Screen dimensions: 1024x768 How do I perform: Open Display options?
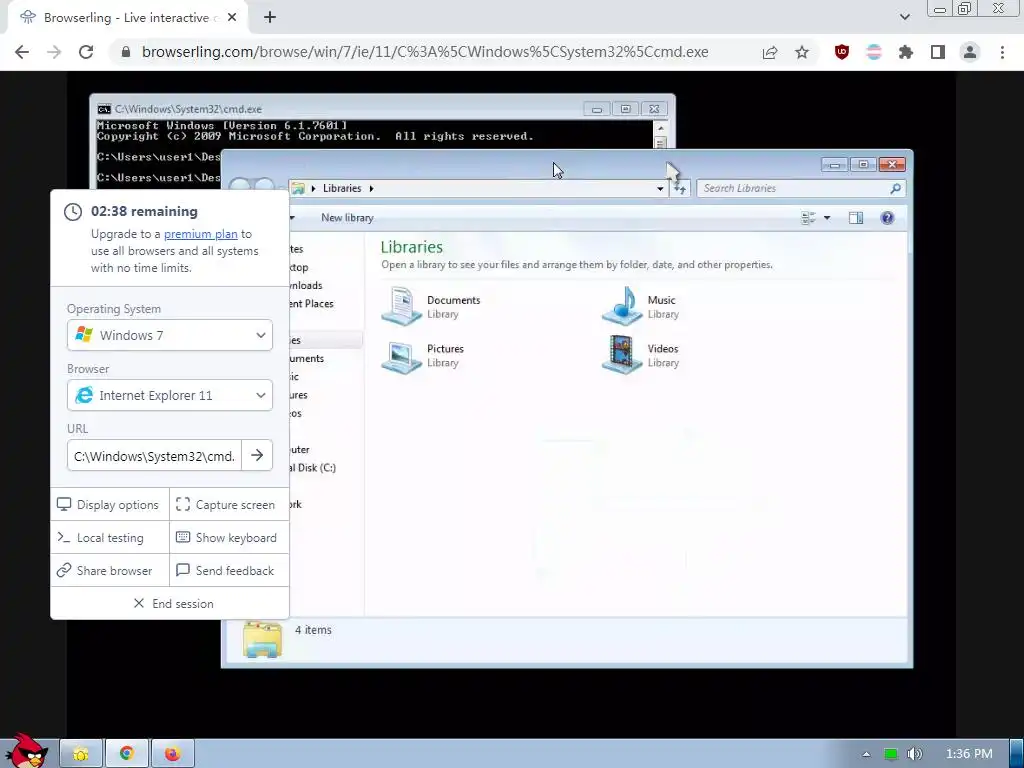[x=108, y=505]
